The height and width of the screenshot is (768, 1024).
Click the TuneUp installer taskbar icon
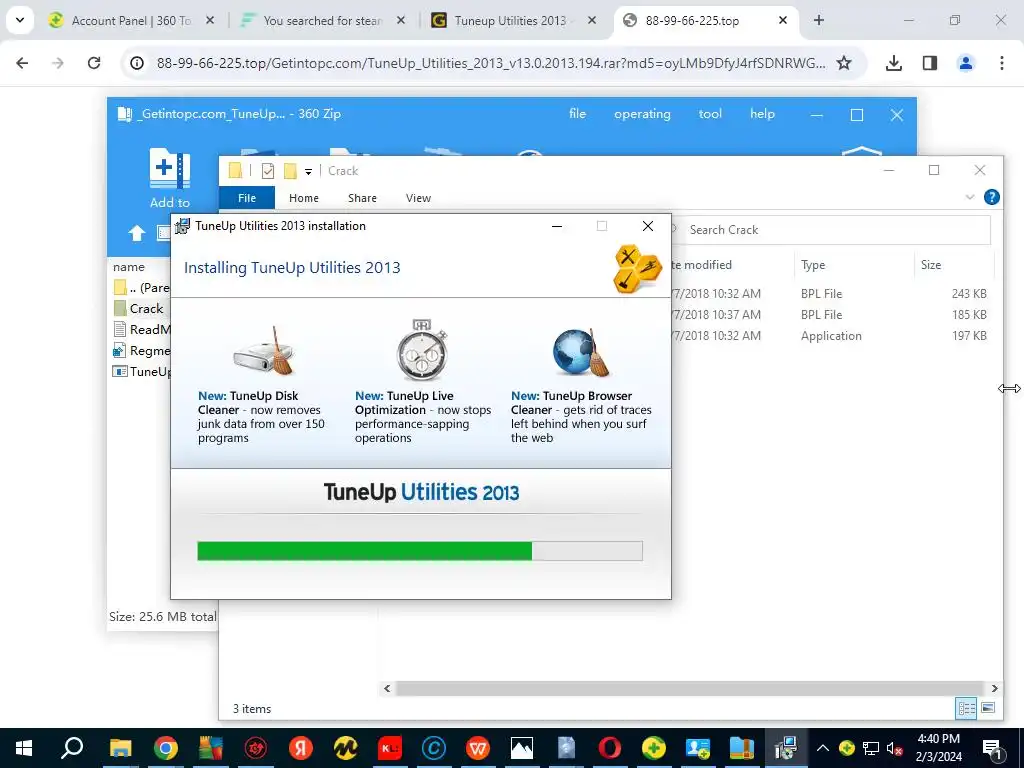tap(786, 748)
